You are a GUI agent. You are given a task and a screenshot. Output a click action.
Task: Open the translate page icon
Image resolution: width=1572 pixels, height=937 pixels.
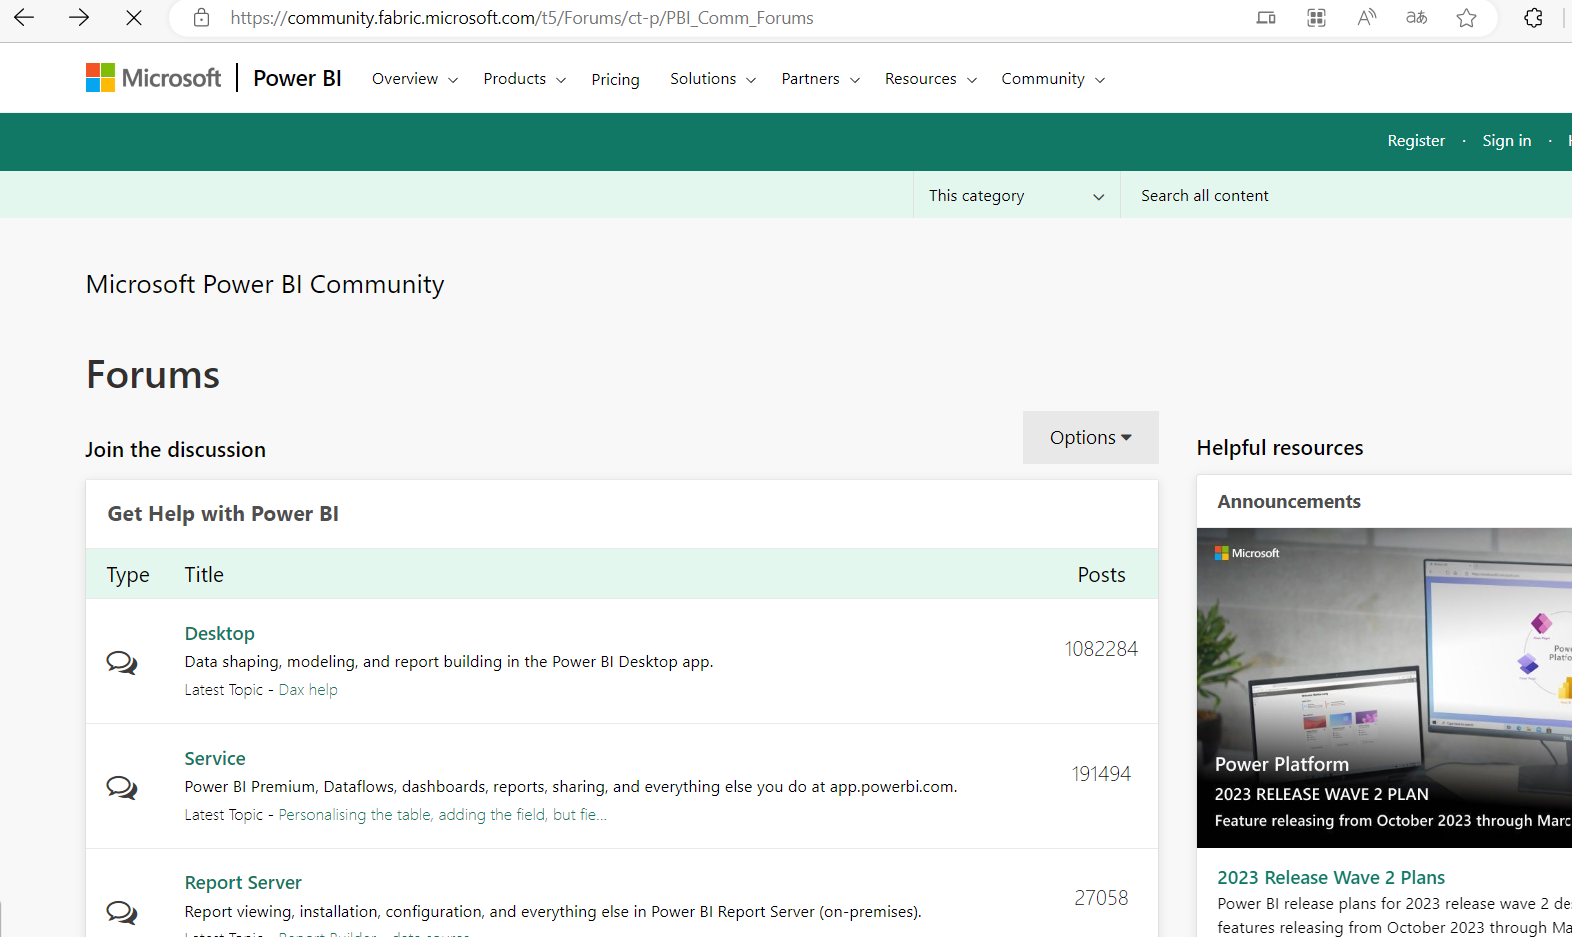1416,18
